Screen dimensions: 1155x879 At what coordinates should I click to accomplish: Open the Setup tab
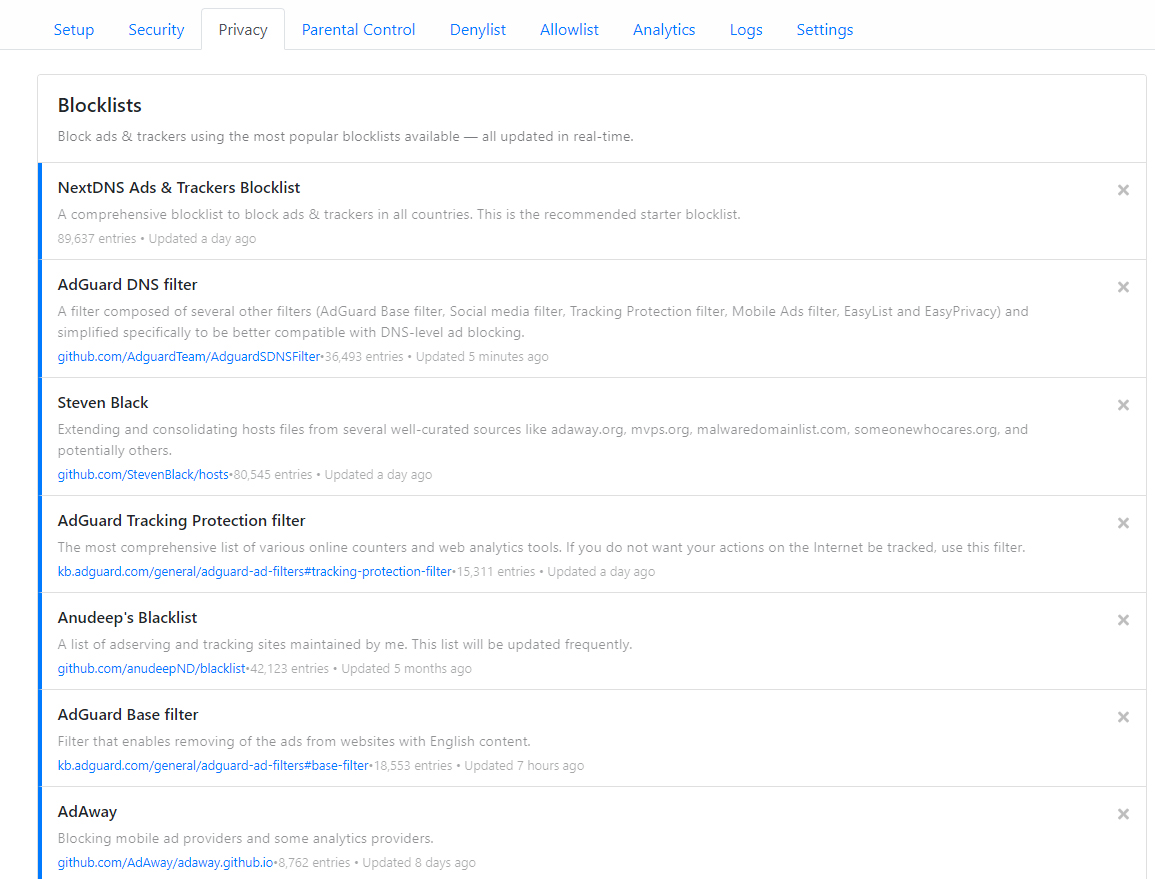pos(74,30)
